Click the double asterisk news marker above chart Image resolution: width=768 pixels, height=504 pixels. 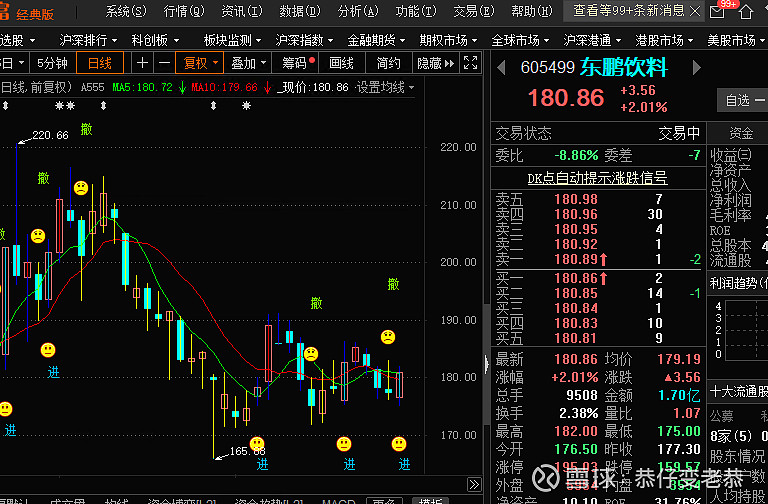(x=65, y=105)
